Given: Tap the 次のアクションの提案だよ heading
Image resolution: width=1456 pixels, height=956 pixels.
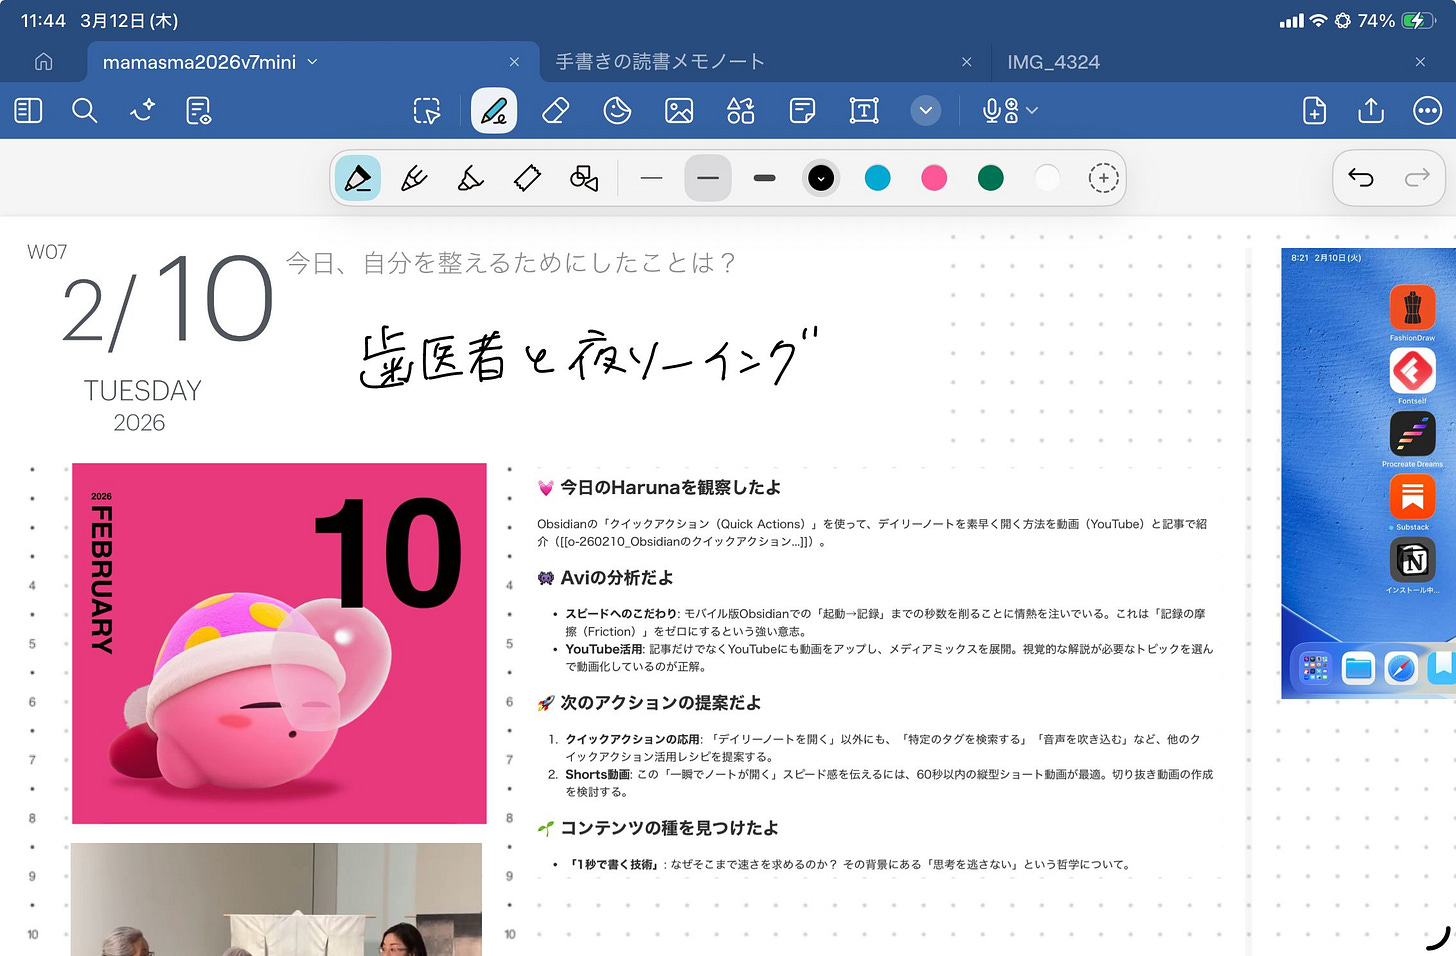Looking at the screenshot, I should click(x=660, y=702).
